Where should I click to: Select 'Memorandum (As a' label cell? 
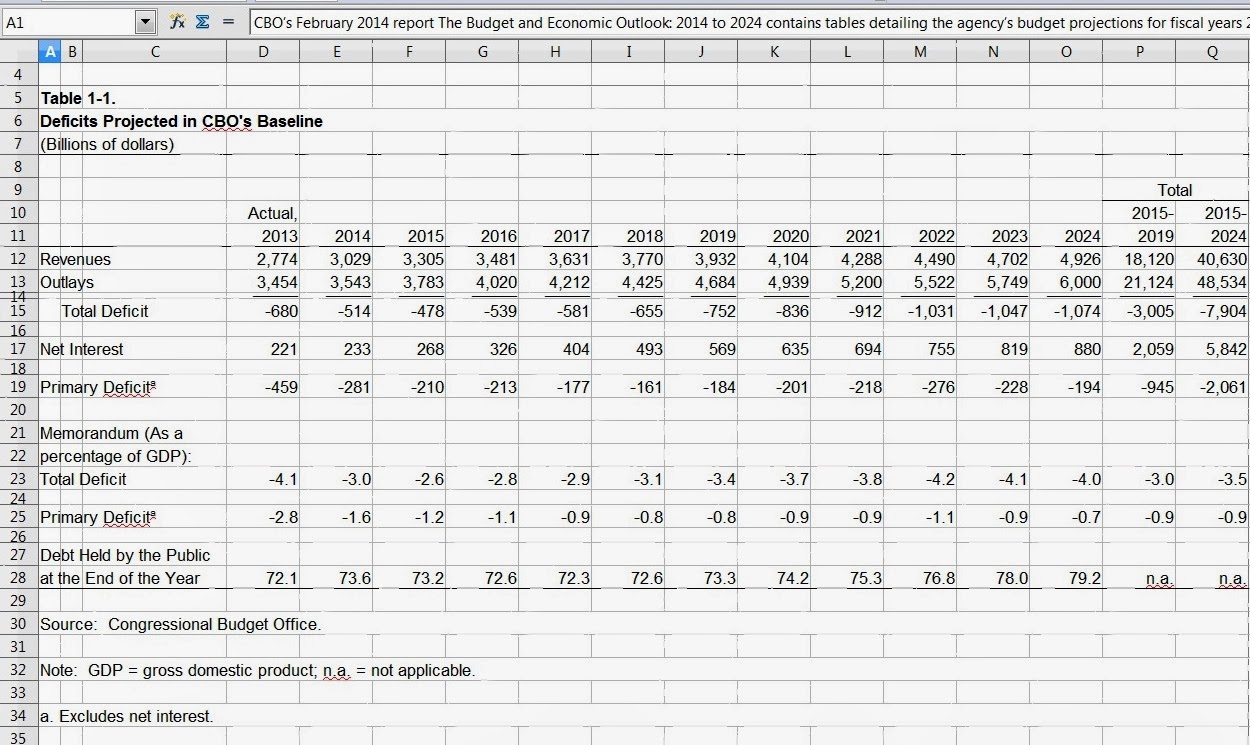coord(112,433)
